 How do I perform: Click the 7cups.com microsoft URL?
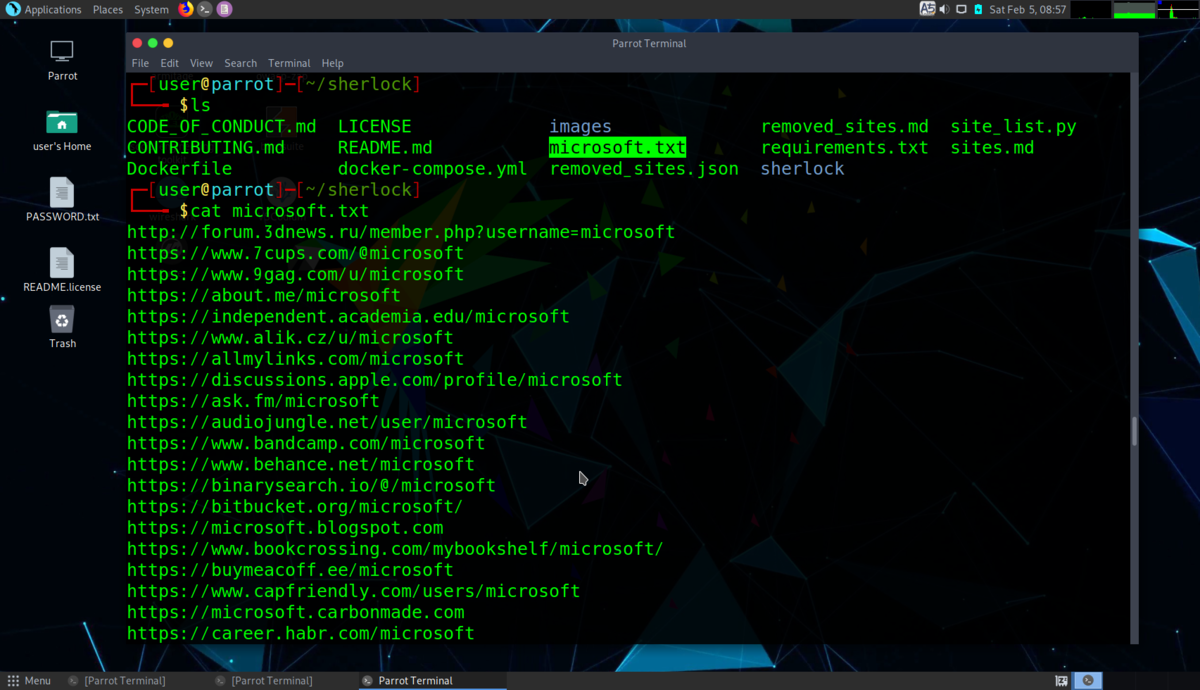(295, 253)
